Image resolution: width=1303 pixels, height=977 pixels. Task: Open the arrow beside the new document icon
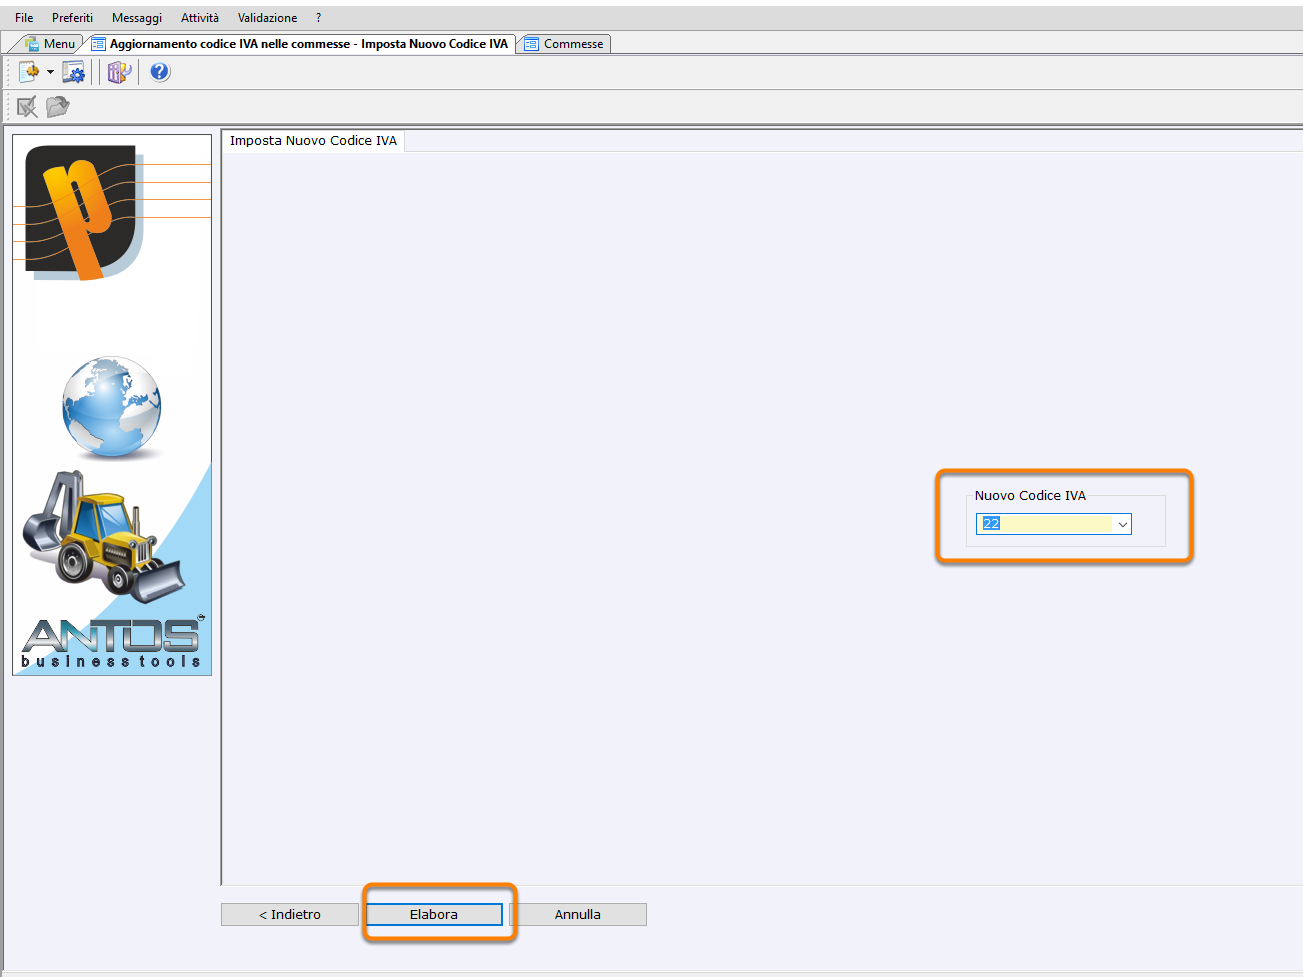[x=50, y=72]
